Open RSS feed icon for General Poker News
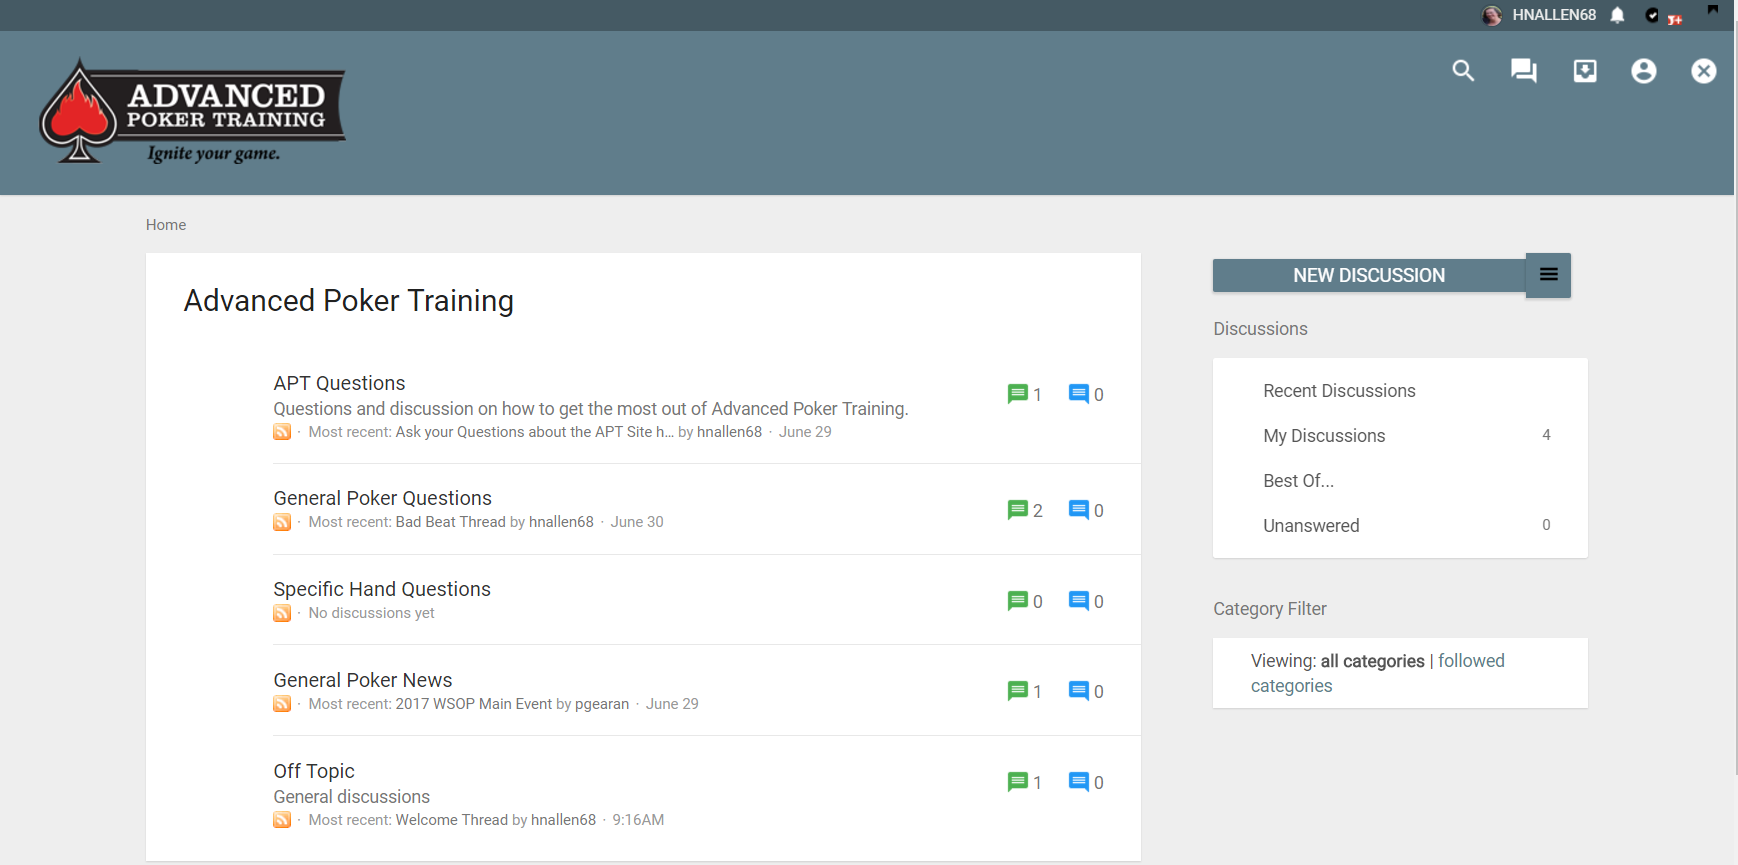The height and width of the screenshot is (865, 1738). coord(283,704)
